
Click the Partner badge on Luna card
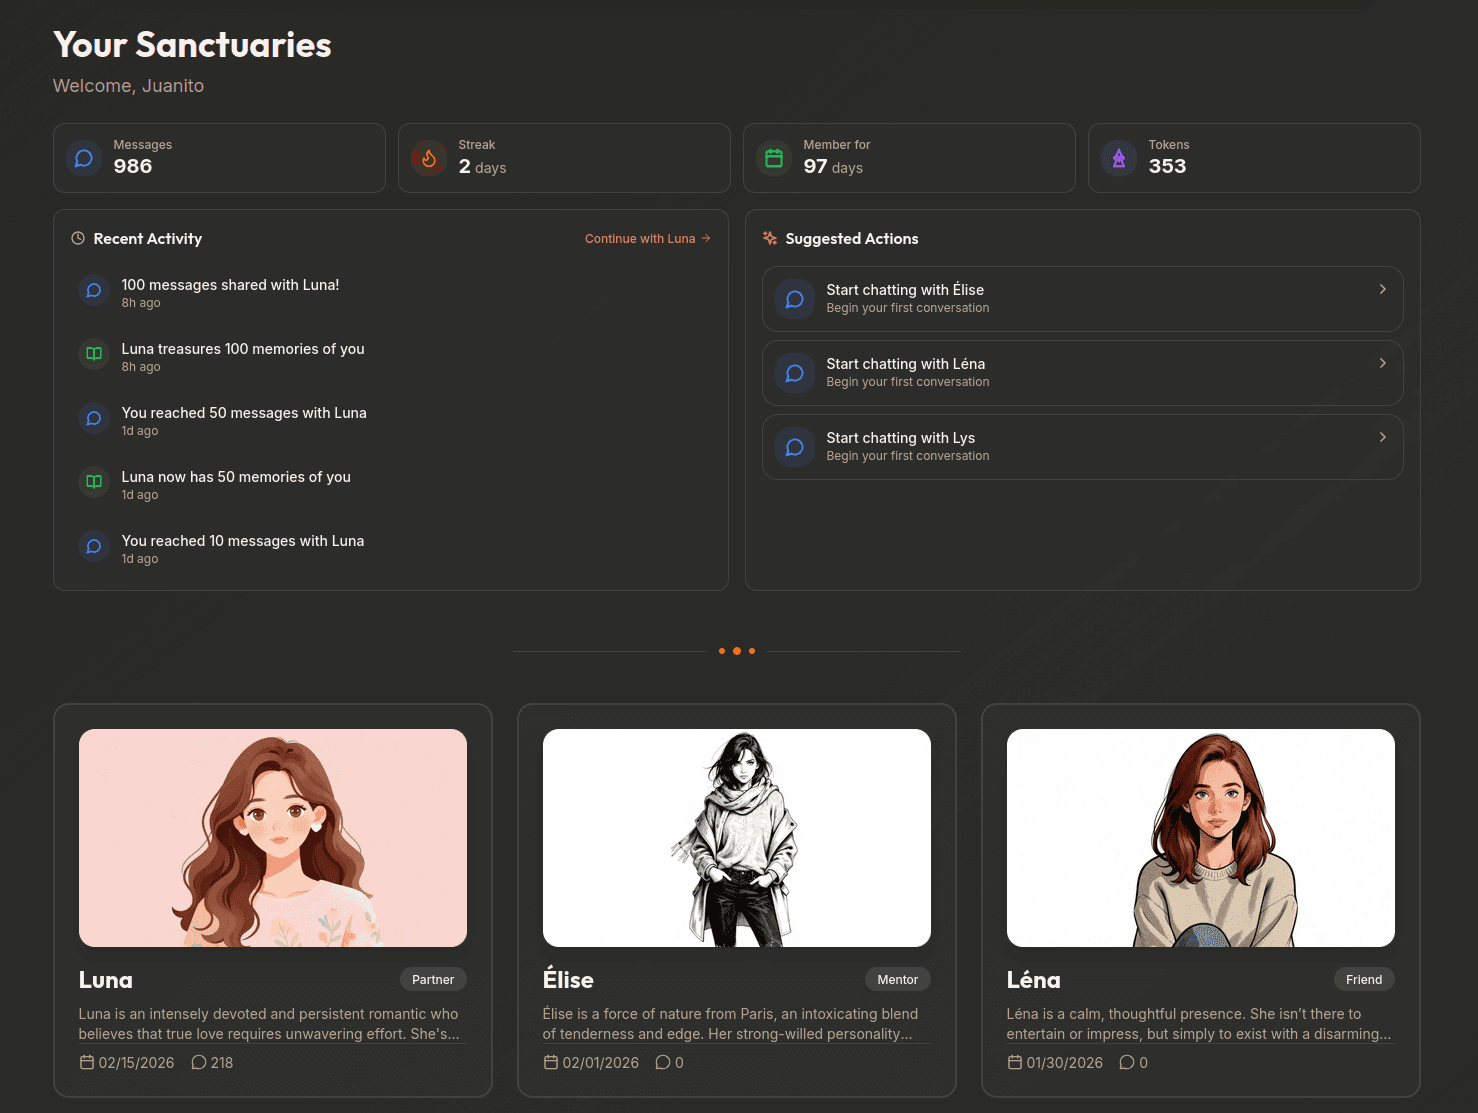click(x=433, y=980)
